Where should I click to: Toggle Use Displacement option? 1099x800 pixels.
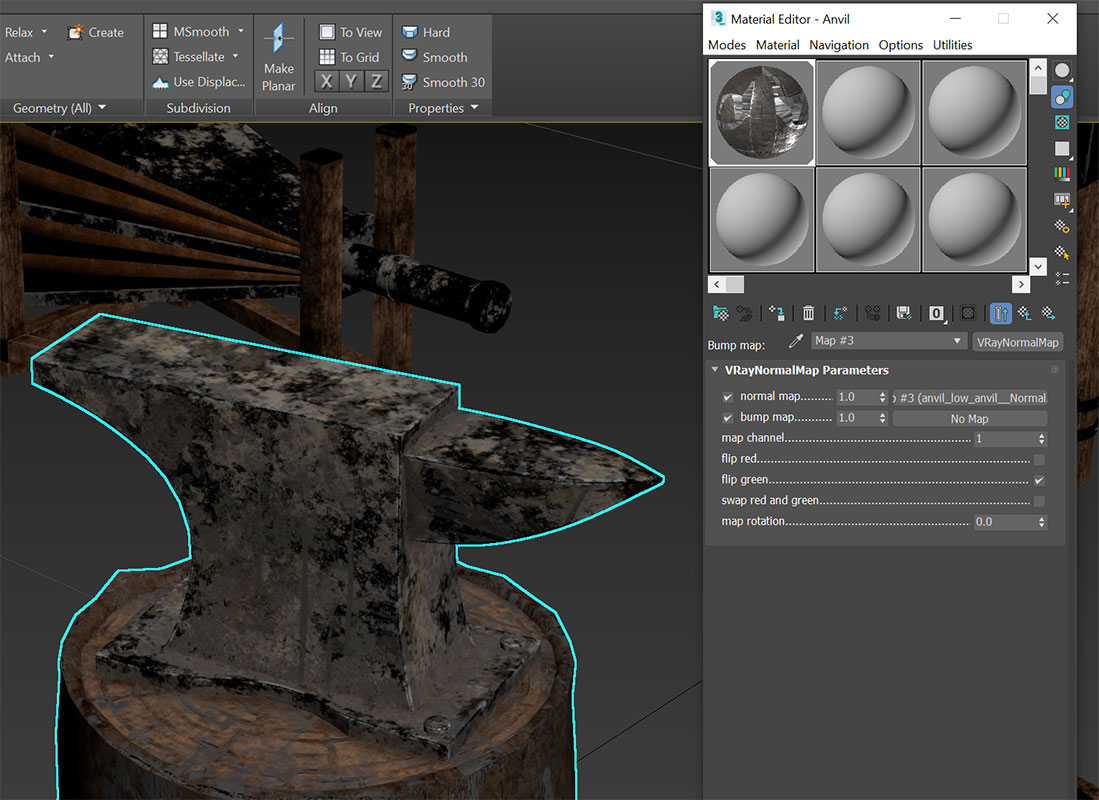tap(199, 82)
